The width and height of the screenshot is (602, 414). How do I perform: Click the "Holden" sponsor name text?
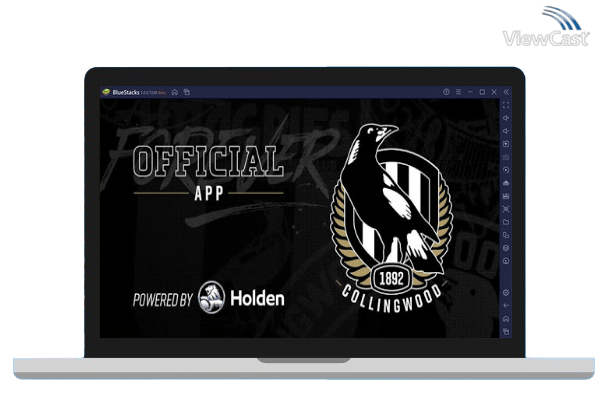point(257,298)
